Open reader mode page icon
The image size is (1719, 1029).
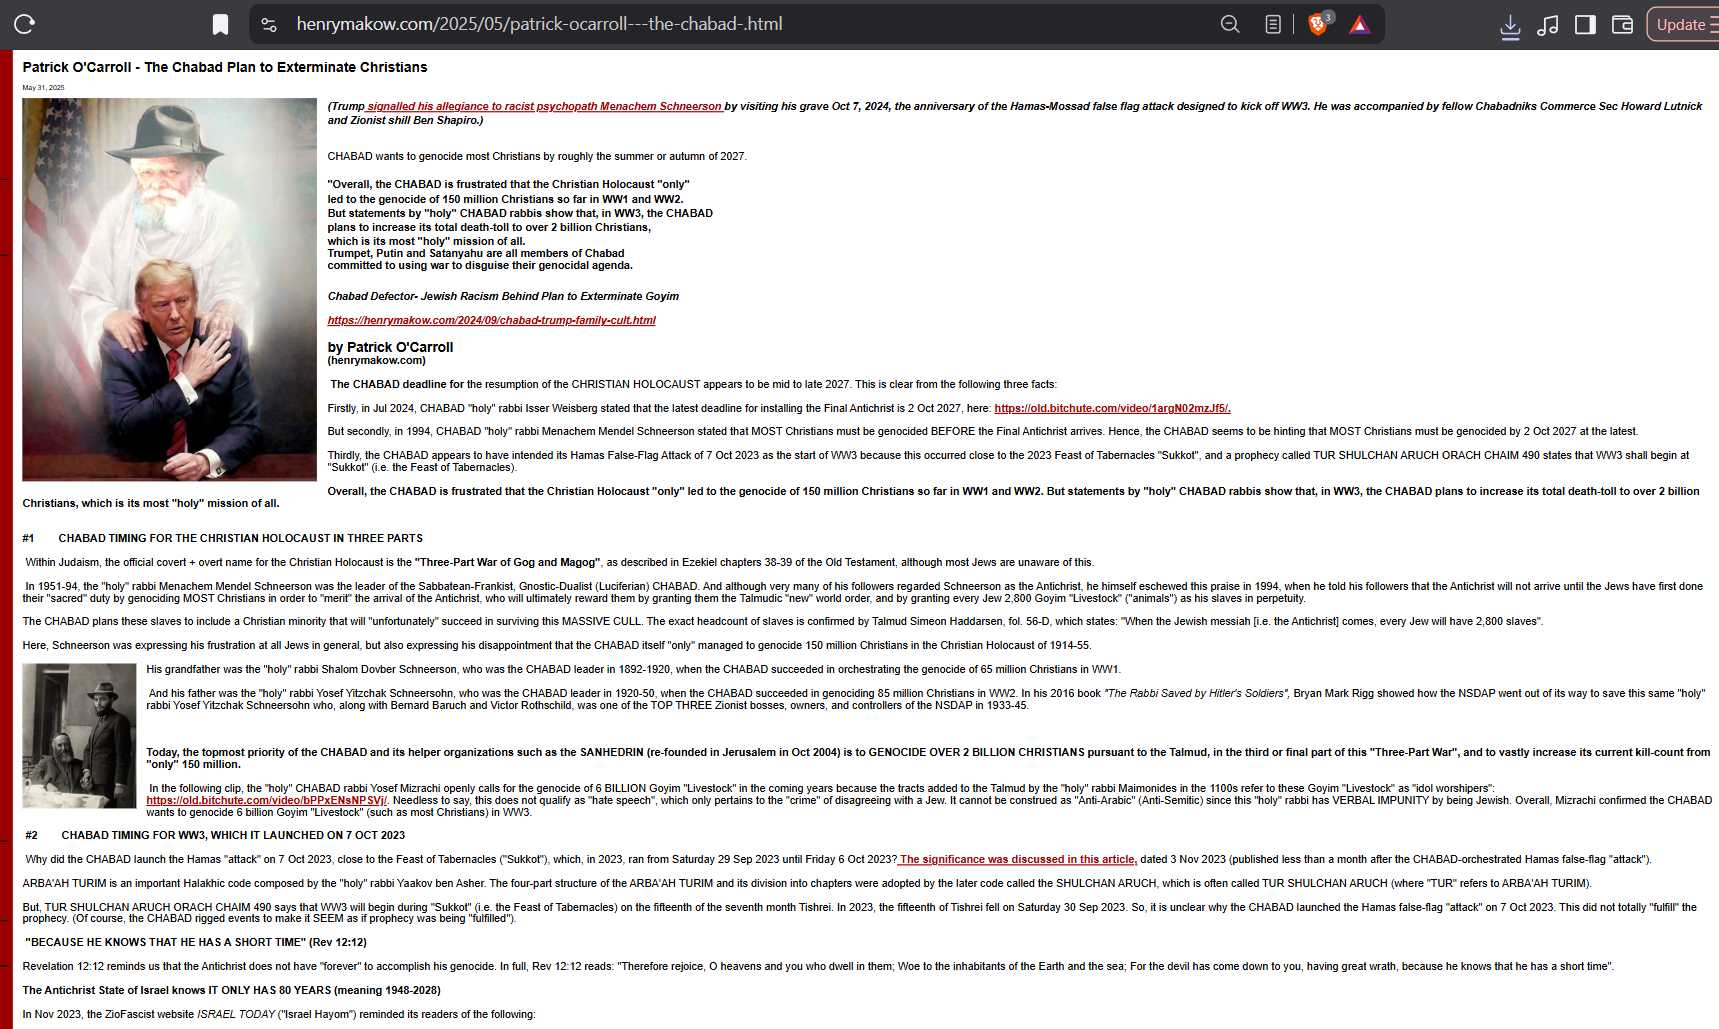click(1273, 24)
